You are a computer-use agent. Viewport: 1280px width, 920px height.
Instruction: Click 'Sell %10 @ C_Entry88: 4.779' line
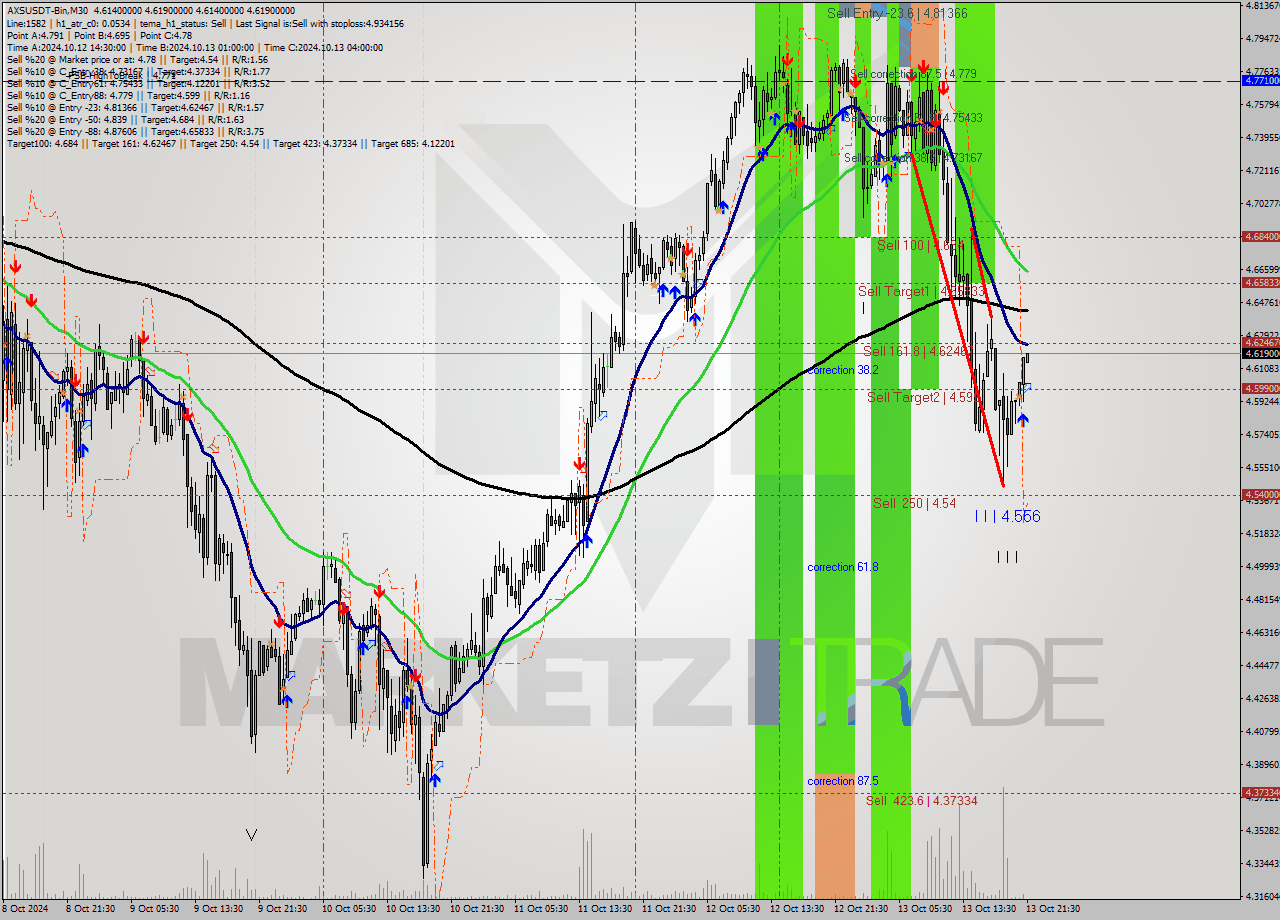coord(68,95)
